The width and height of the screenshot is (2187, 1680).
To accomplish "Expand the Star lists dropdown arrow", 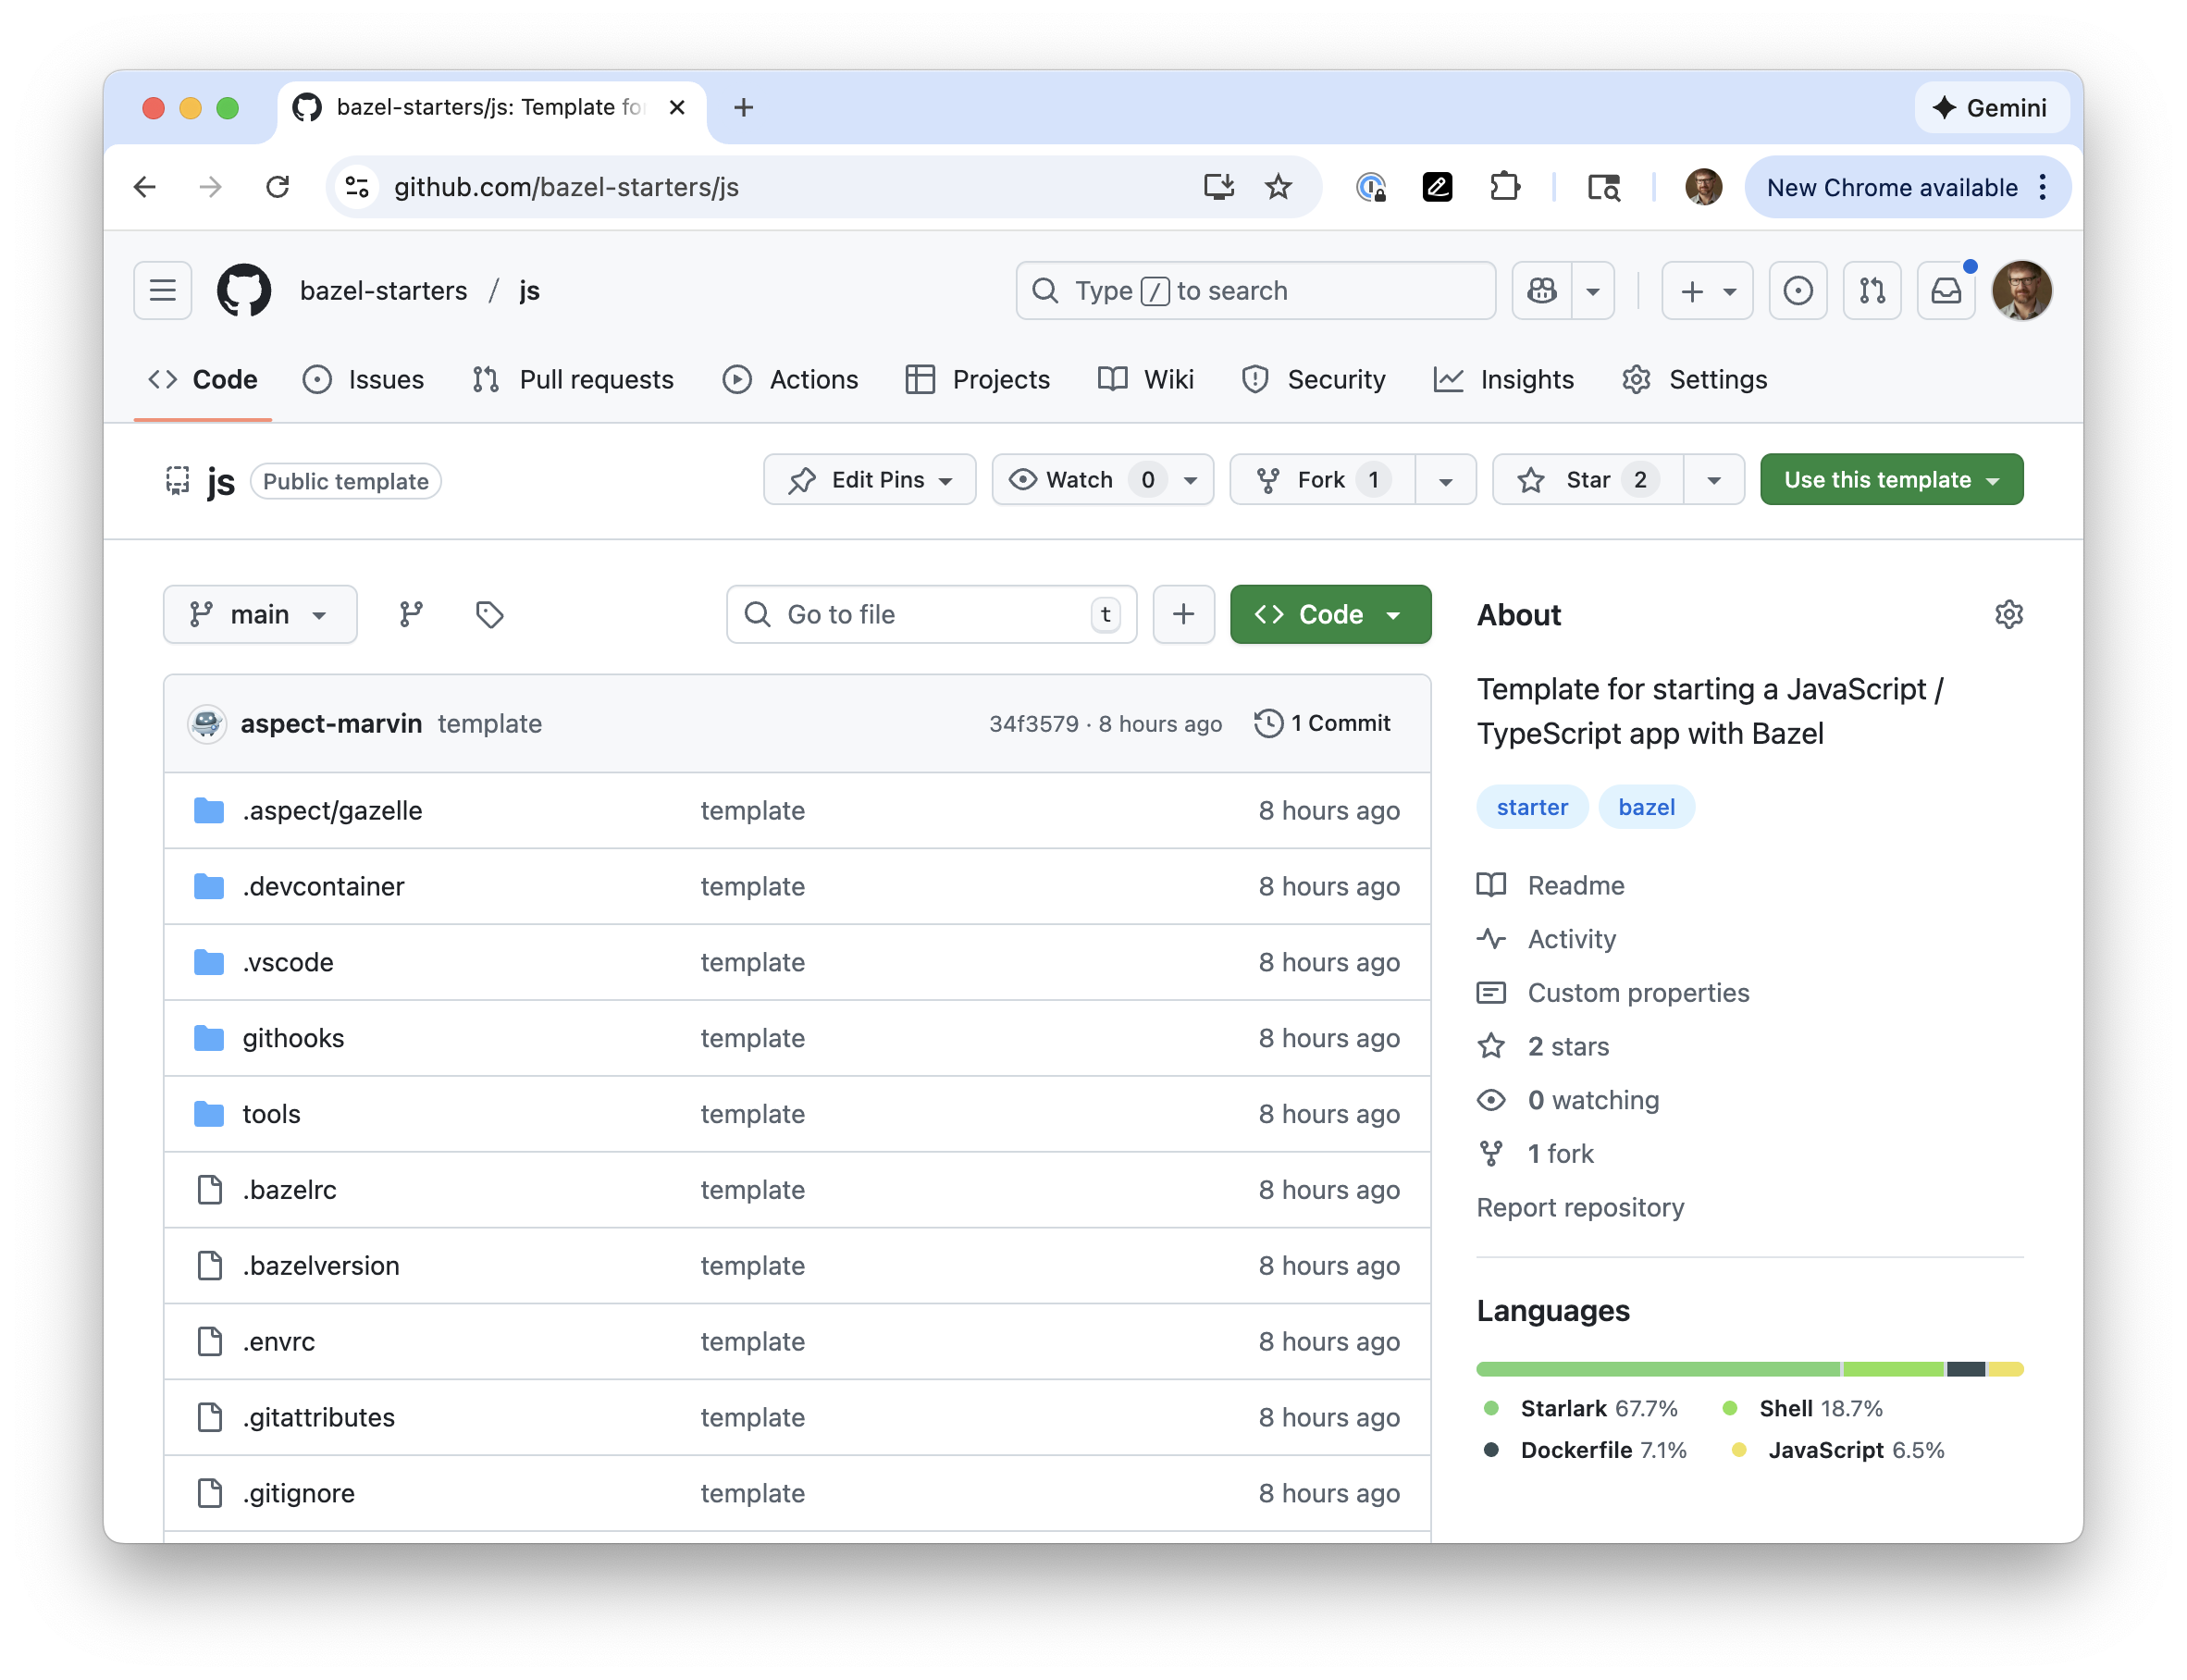I will [x=1714, y=480].
